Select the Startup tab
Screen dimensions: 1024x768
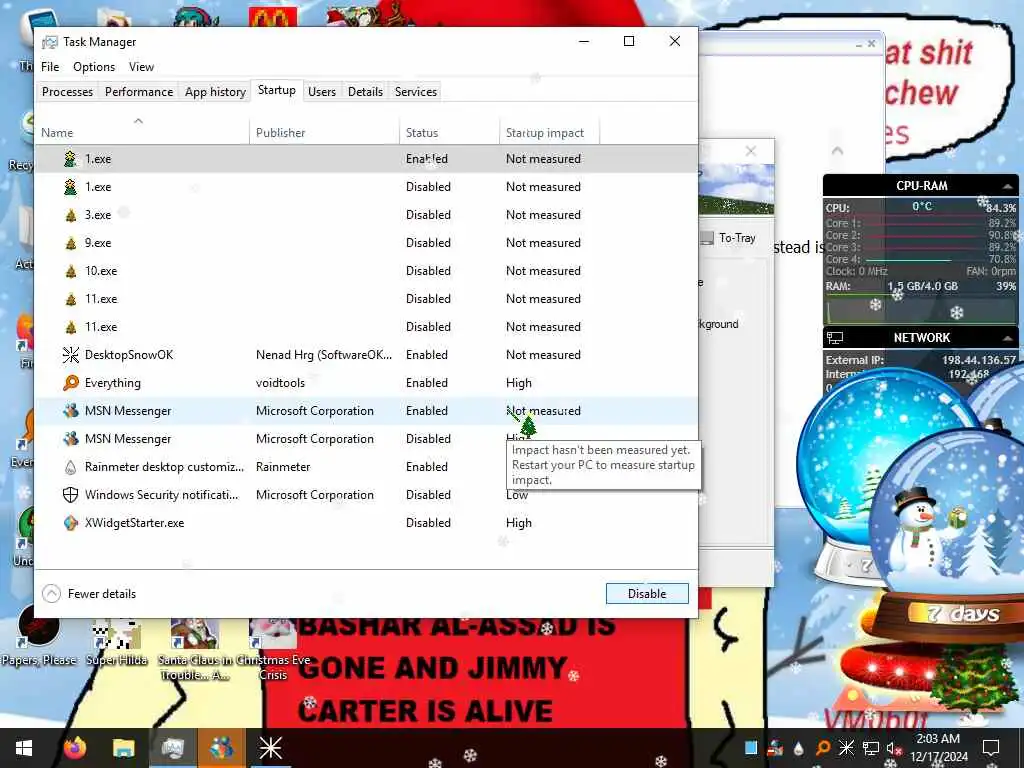(277, 90)
